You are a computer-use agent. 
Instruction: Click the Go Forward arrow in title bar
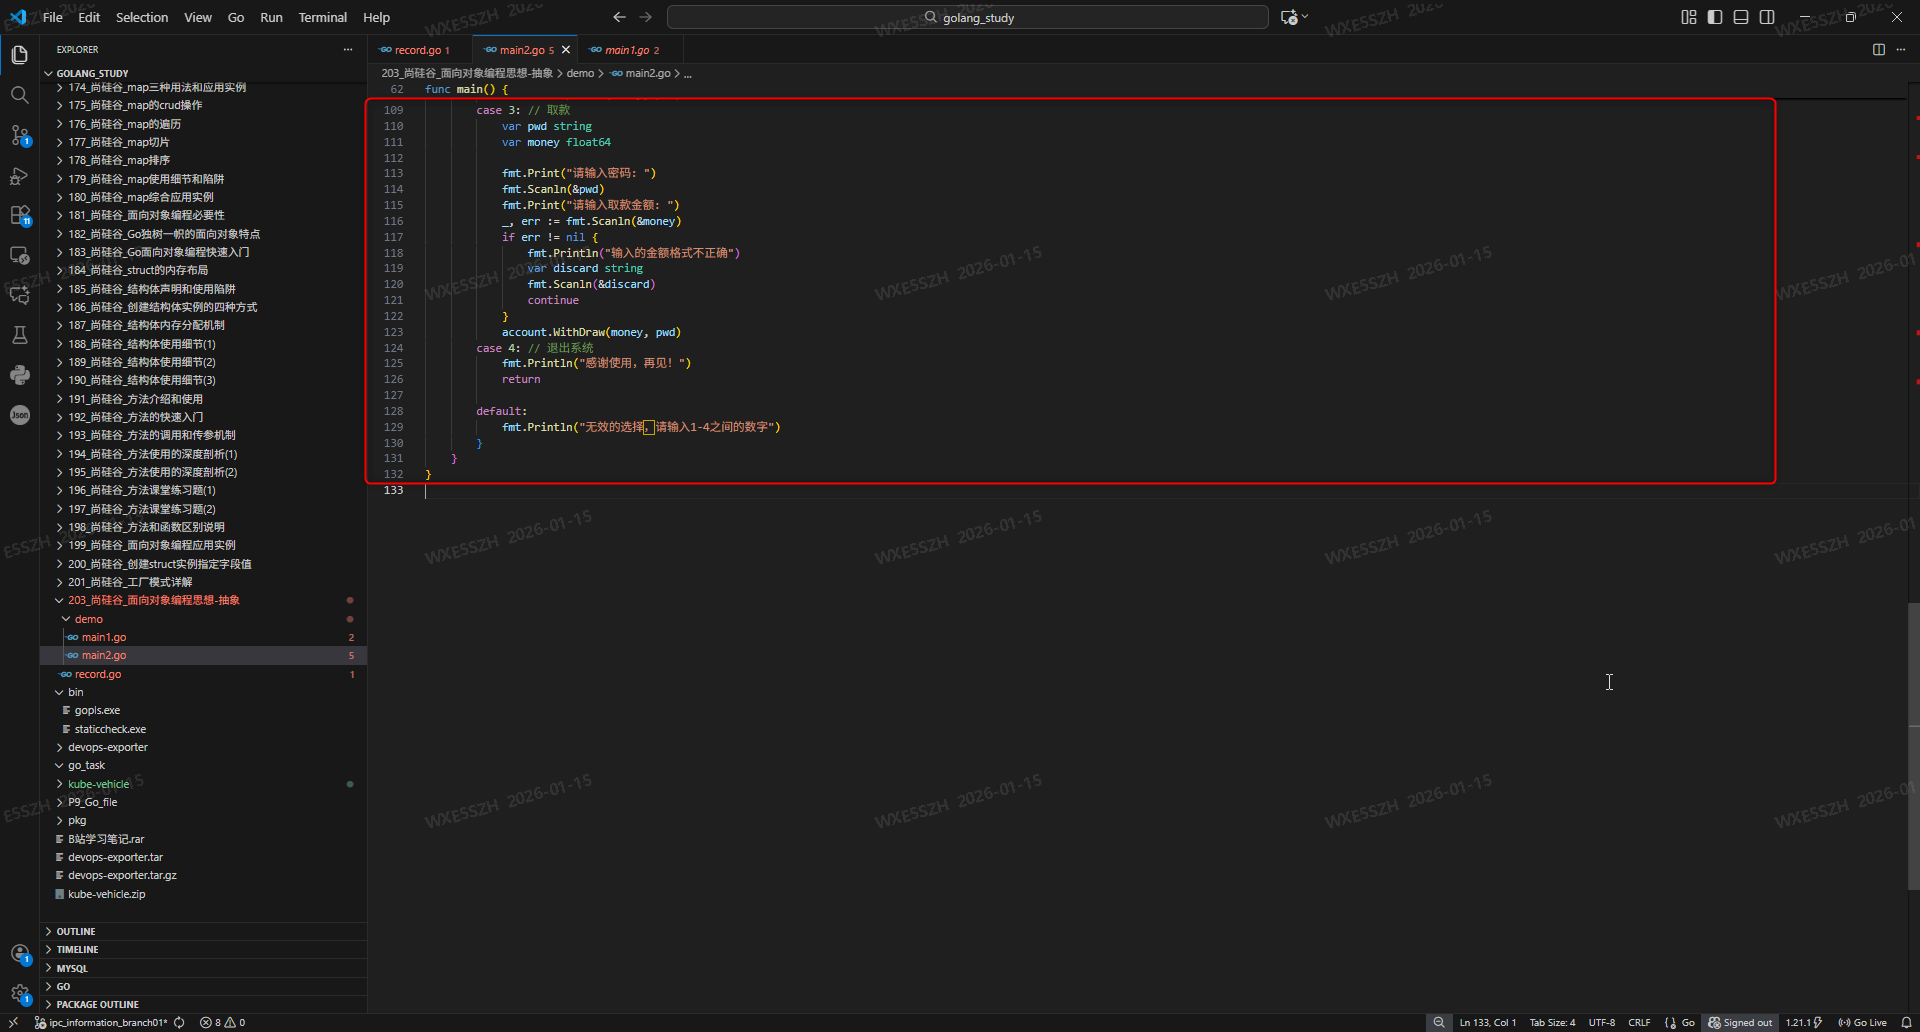645,17
